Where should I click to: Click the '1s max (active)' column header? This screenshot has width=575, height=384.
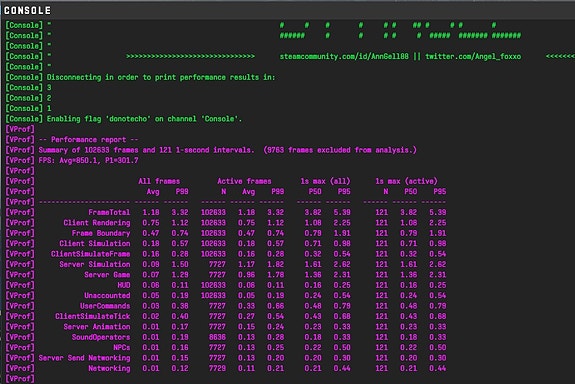tap(406, 181)
